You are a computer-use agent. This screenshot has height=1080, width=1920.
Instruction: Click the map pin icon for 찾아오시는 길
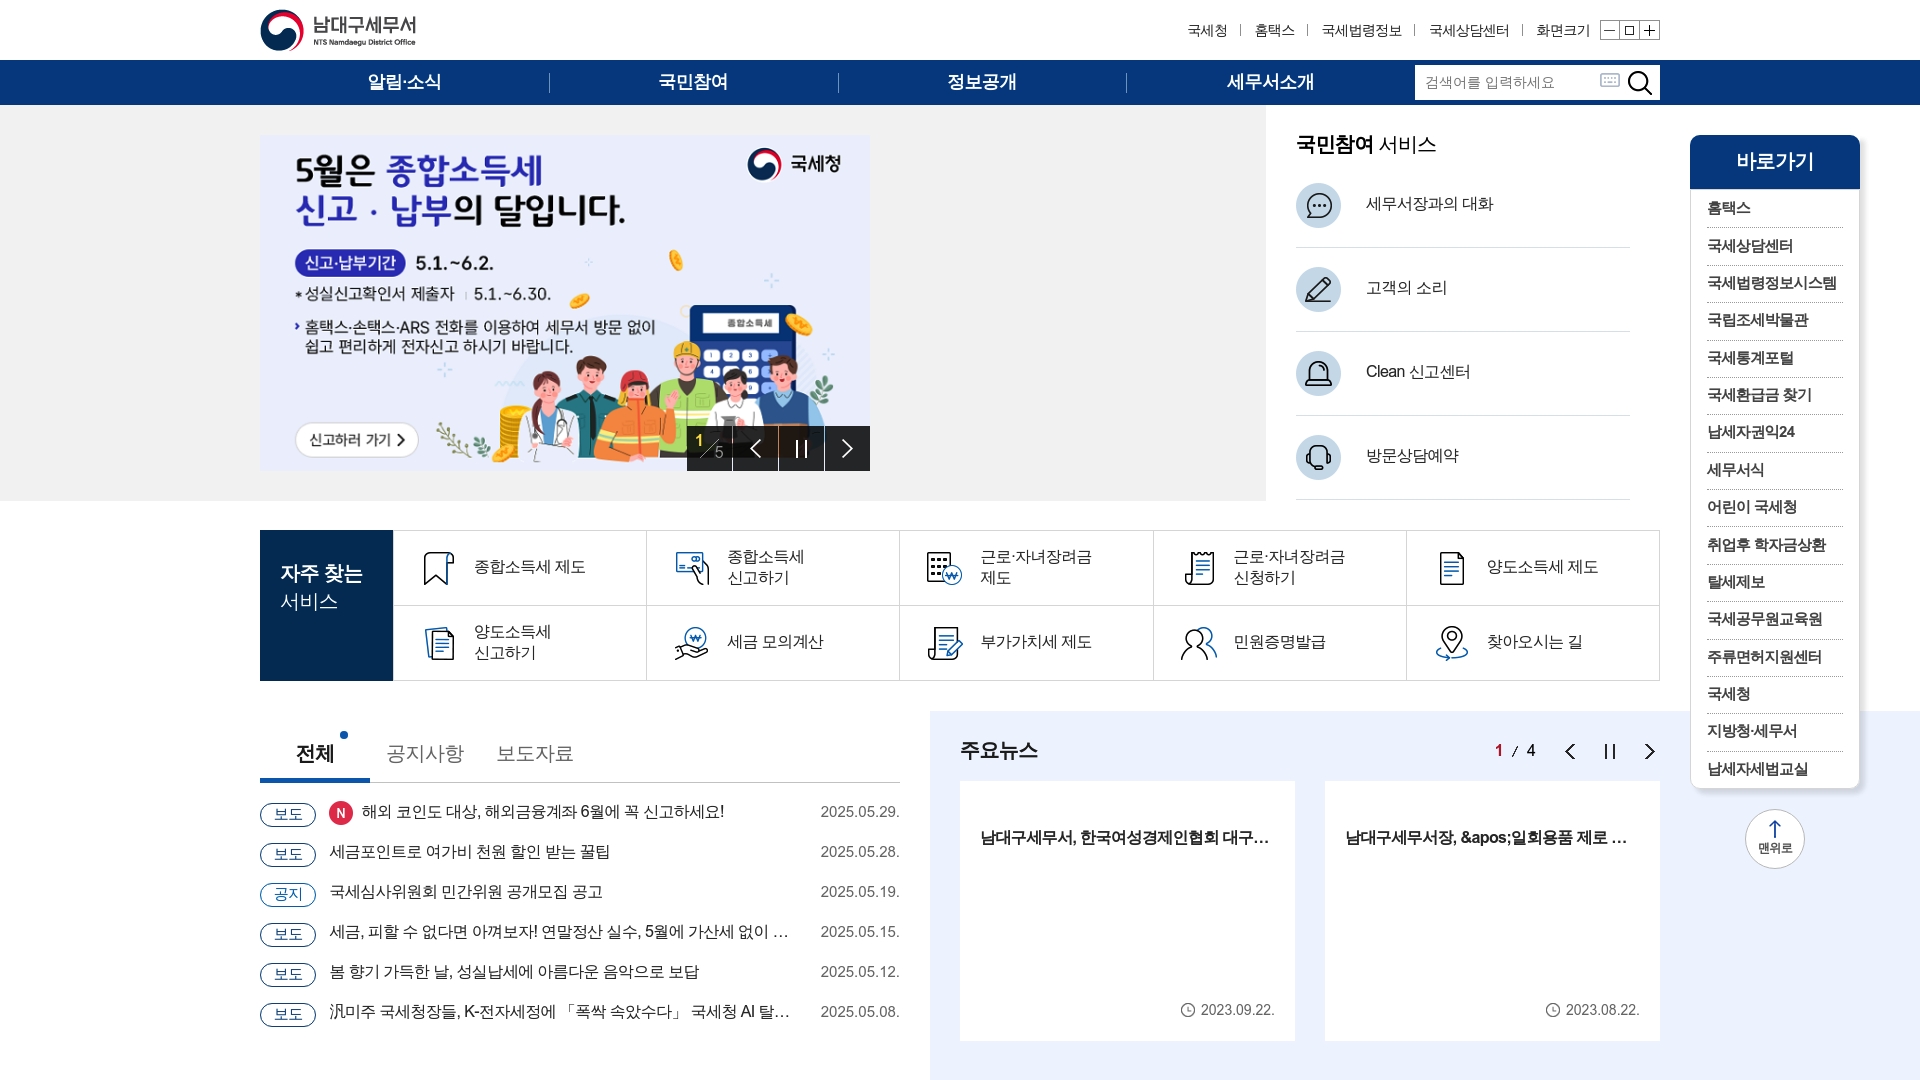[x=1451, y=643]
